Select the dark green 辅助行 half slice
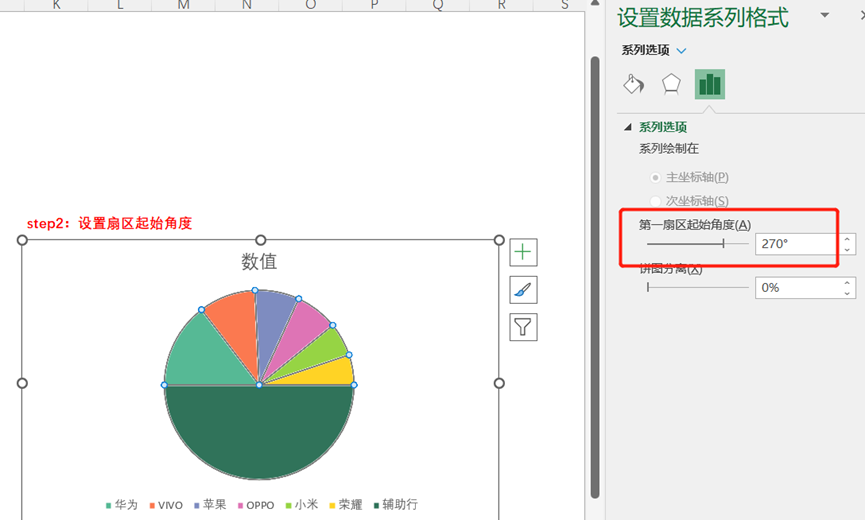This screenshot has height=520, width=865. [x=259, y=430]
